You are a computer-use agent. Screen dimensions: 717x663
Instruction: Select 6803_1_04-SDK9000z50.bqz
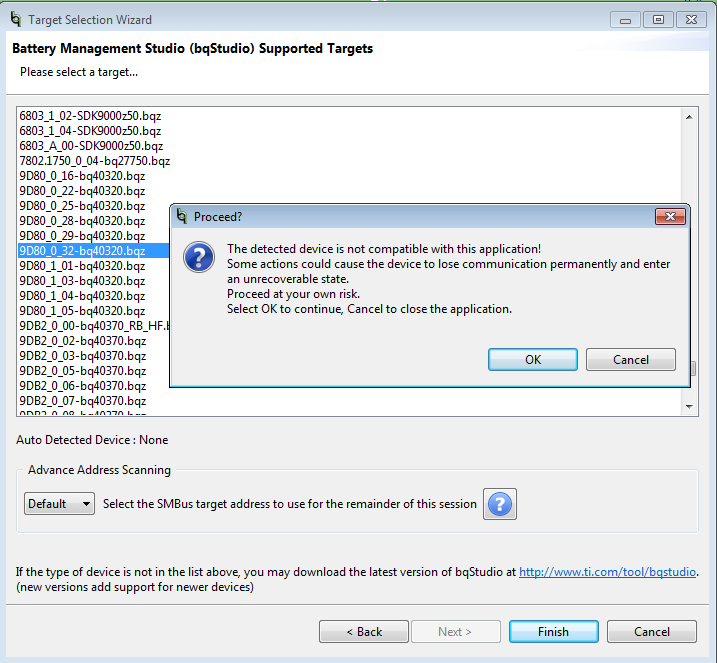(x=90, y=131)
